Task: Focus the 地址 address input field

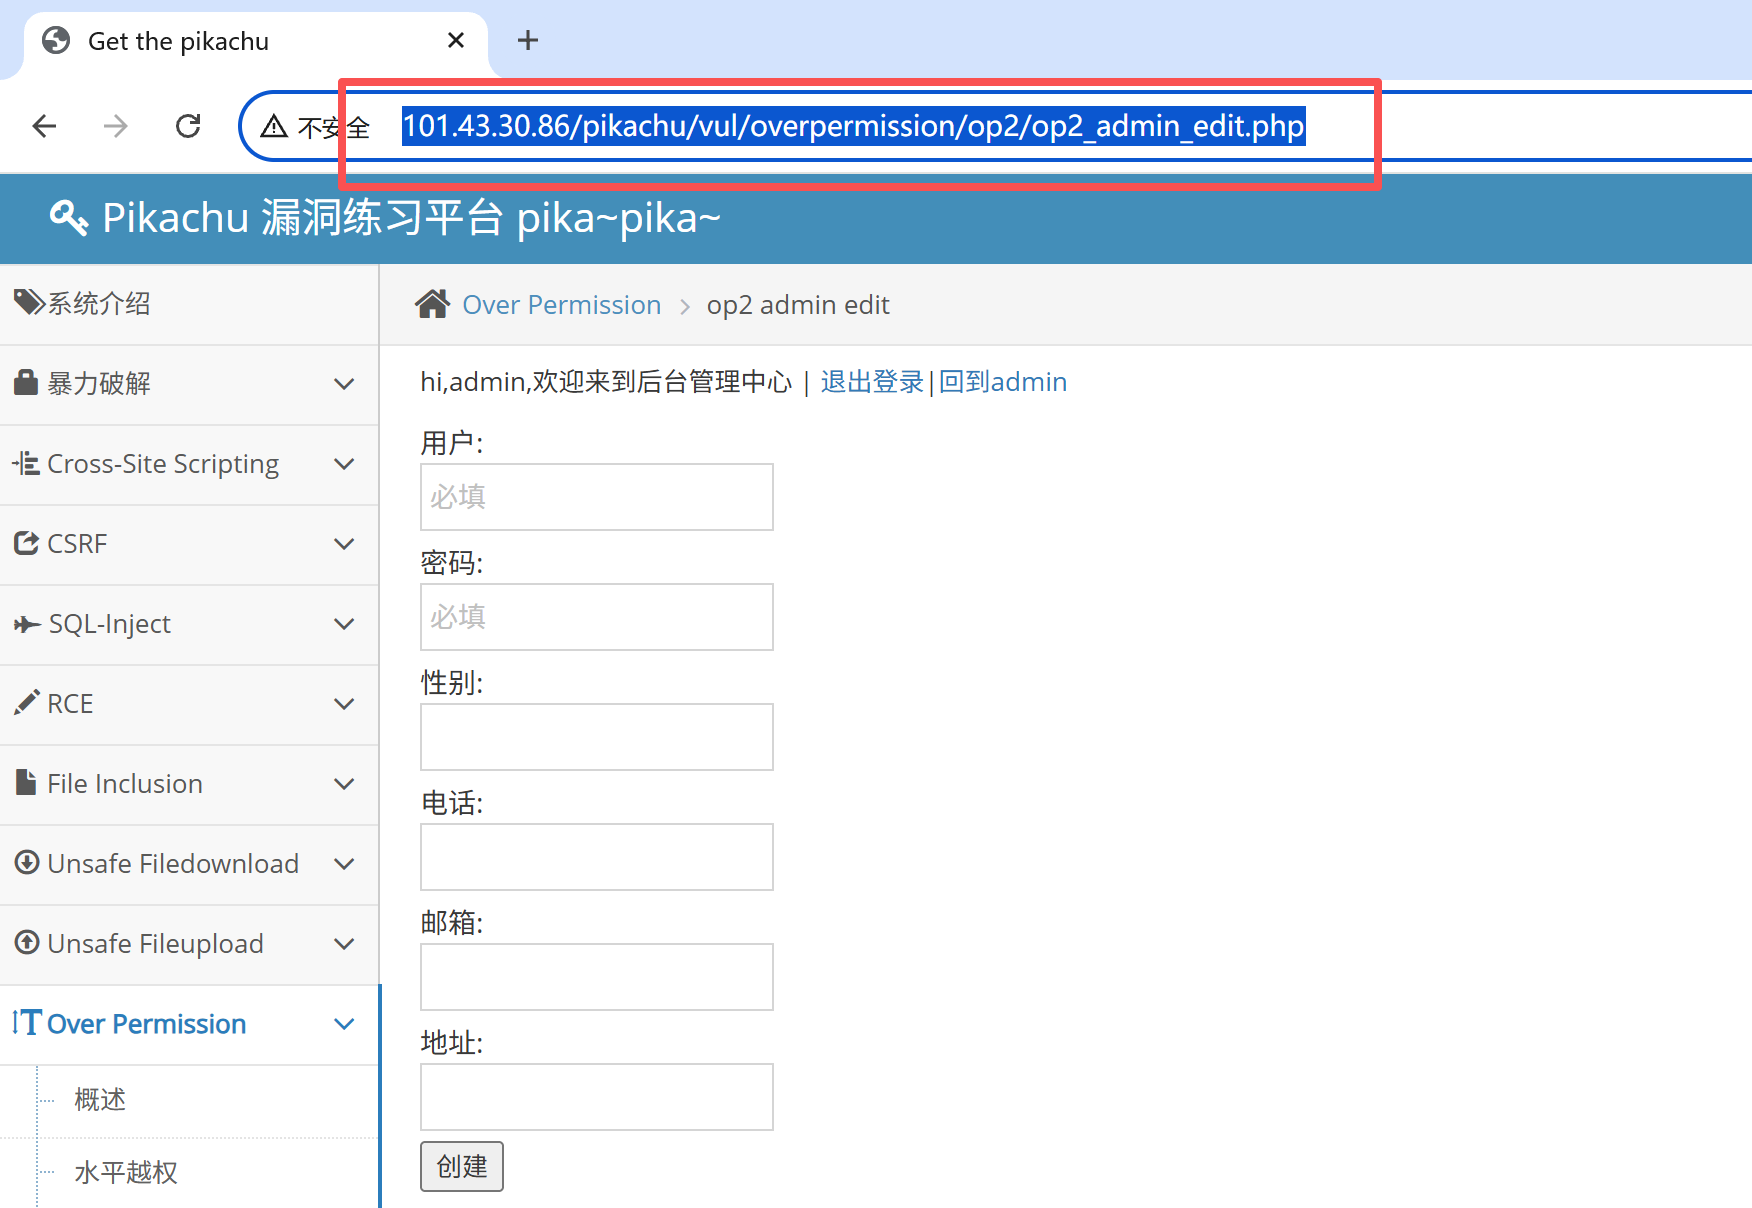Action: (x=597, y=1097)
